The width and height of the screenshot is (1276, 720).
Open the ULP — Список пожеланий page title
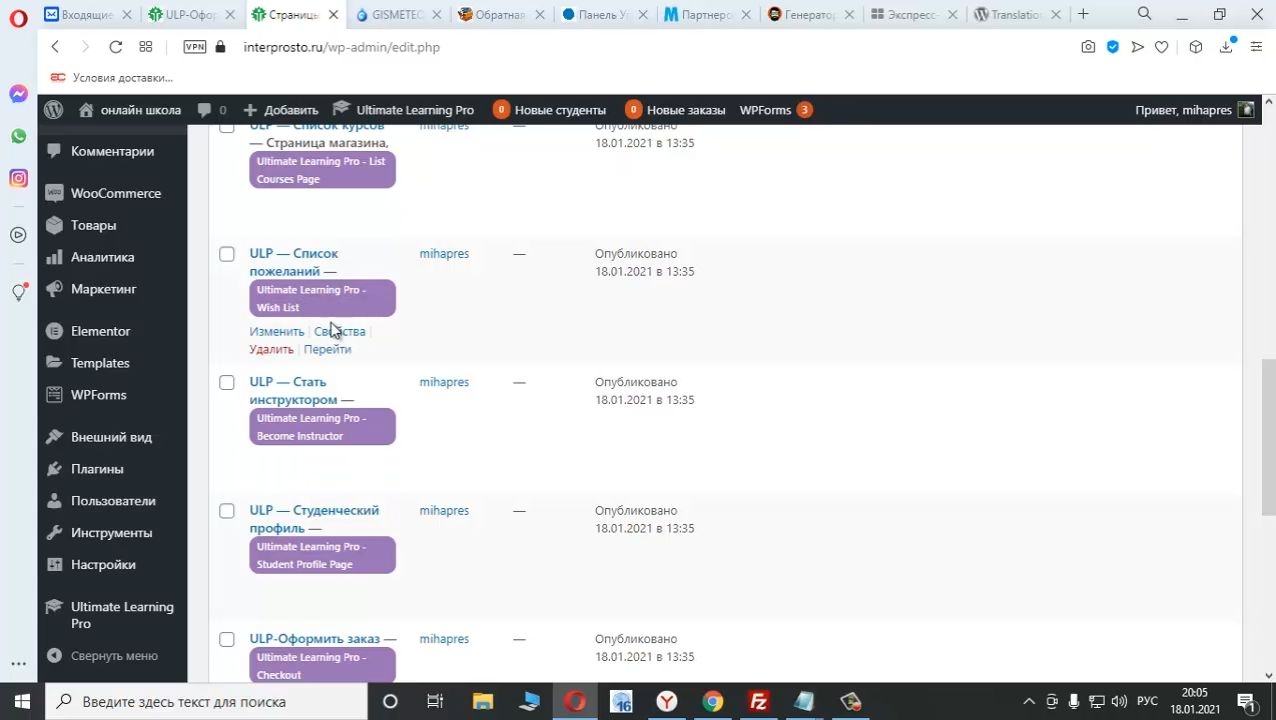tap(293, 262)
